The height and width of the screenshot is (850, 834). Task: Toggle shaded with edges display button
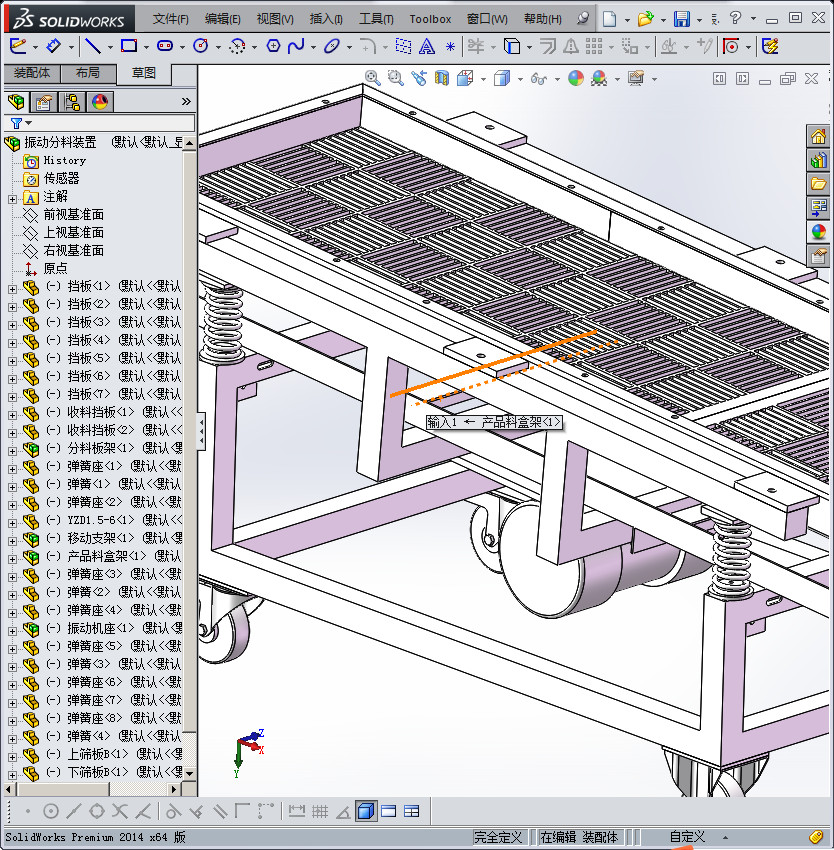[366, 811]
